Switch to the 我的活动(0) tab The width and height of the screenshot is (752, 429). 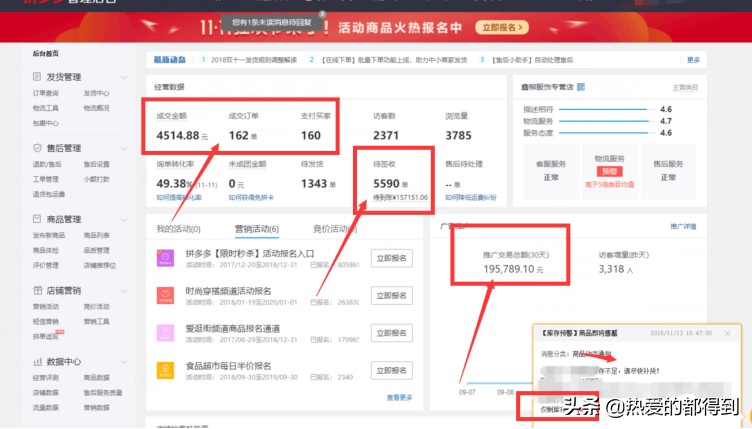(178, 229)
